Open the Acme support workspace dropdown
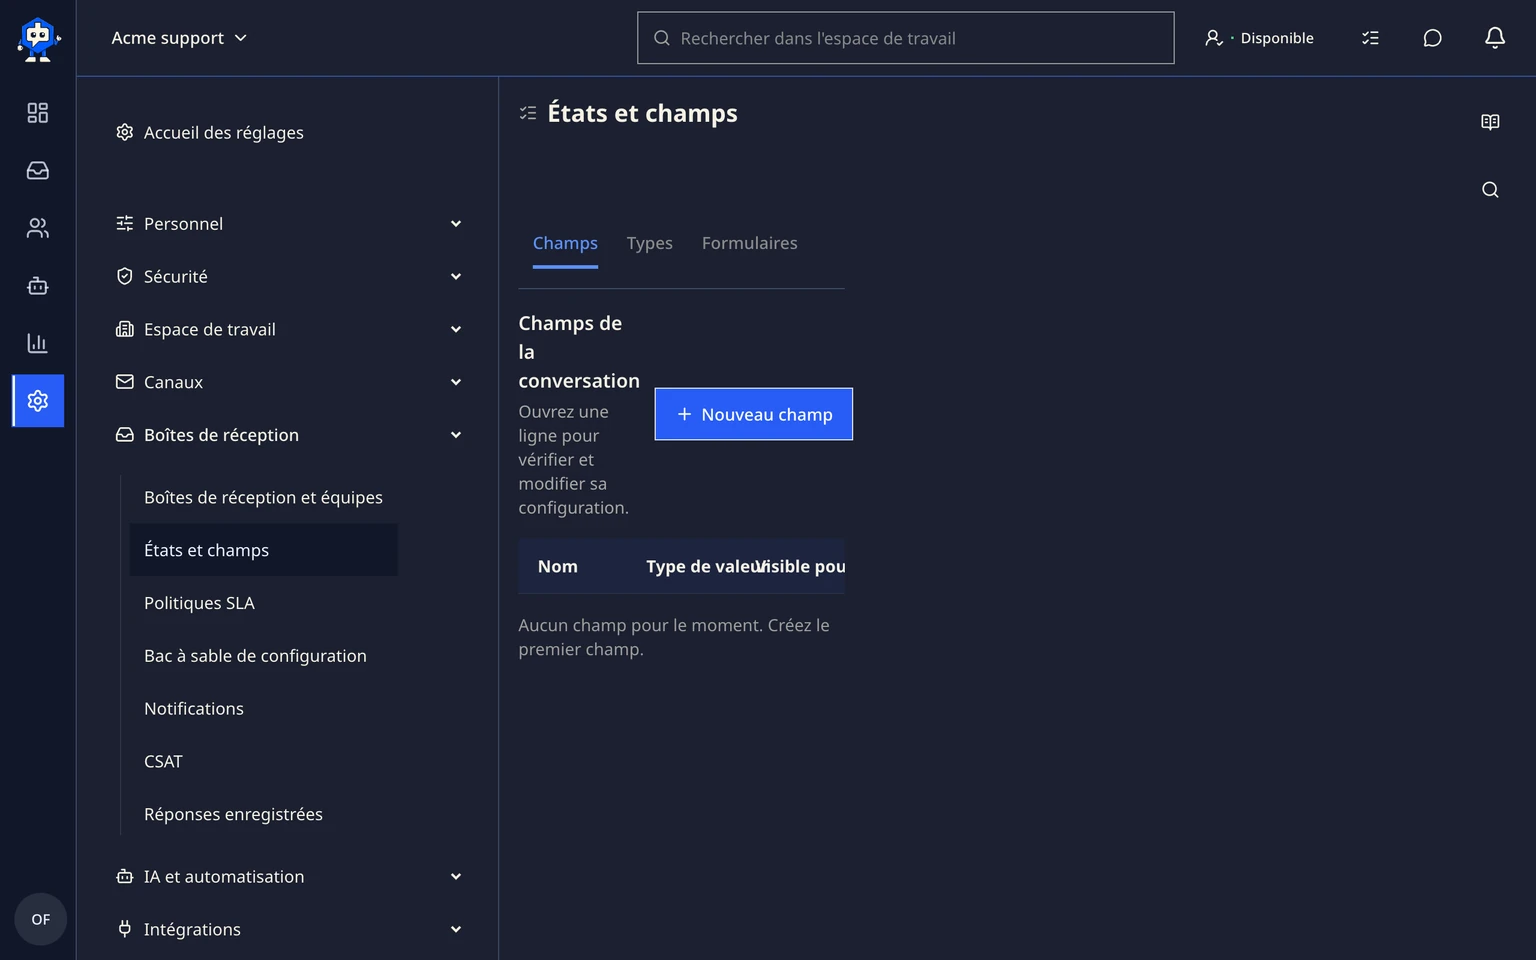 click(180, 38)
